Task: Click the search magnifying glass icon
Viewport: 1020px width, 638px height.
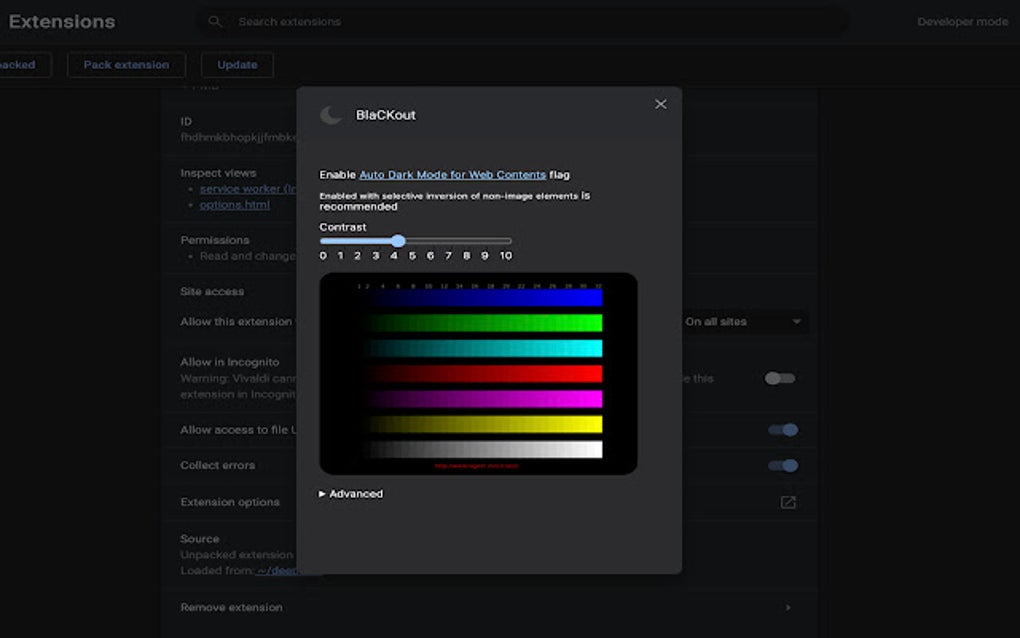Action: tap(214, 21)
